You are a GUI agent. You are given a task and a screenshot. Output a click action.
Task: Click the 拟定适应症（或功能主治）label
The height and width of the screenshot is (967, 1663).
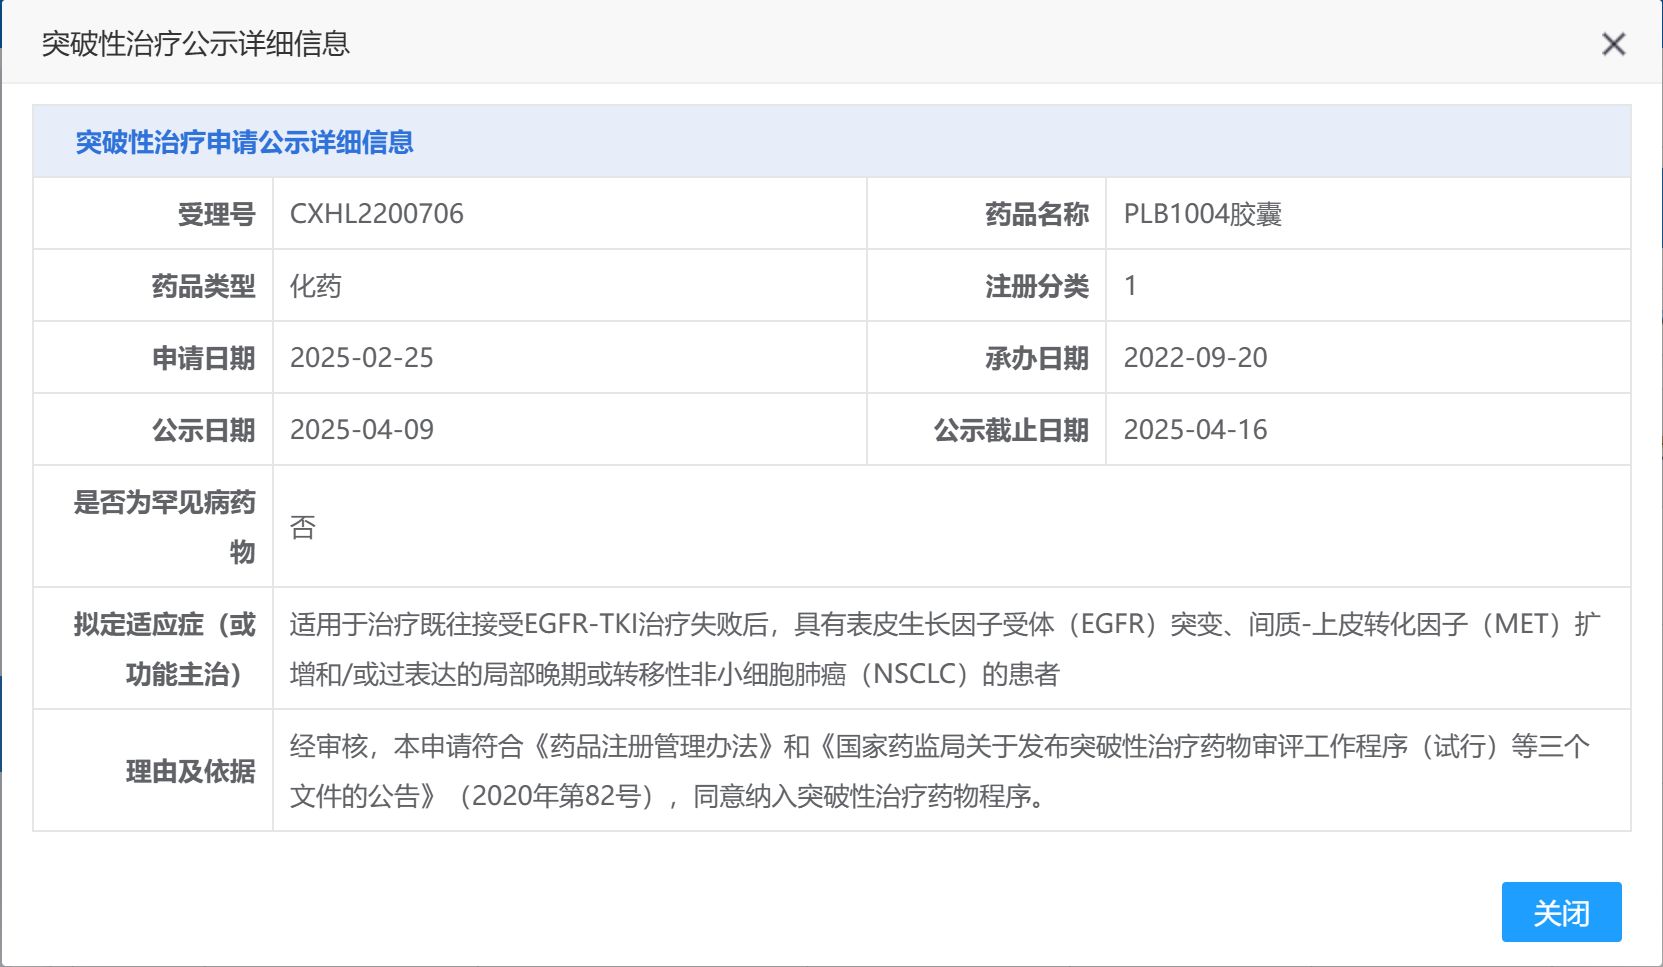[x=165, y=649]
